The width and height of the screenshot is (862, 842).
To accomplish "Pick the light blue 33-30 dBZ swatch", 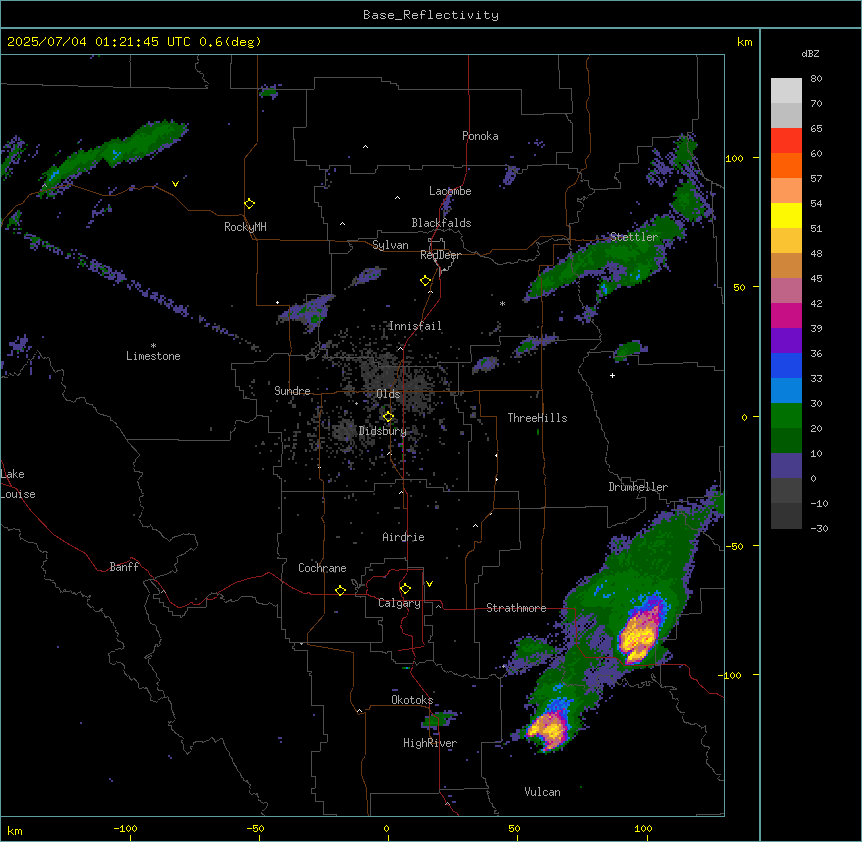I will click(x=786, y=390).
